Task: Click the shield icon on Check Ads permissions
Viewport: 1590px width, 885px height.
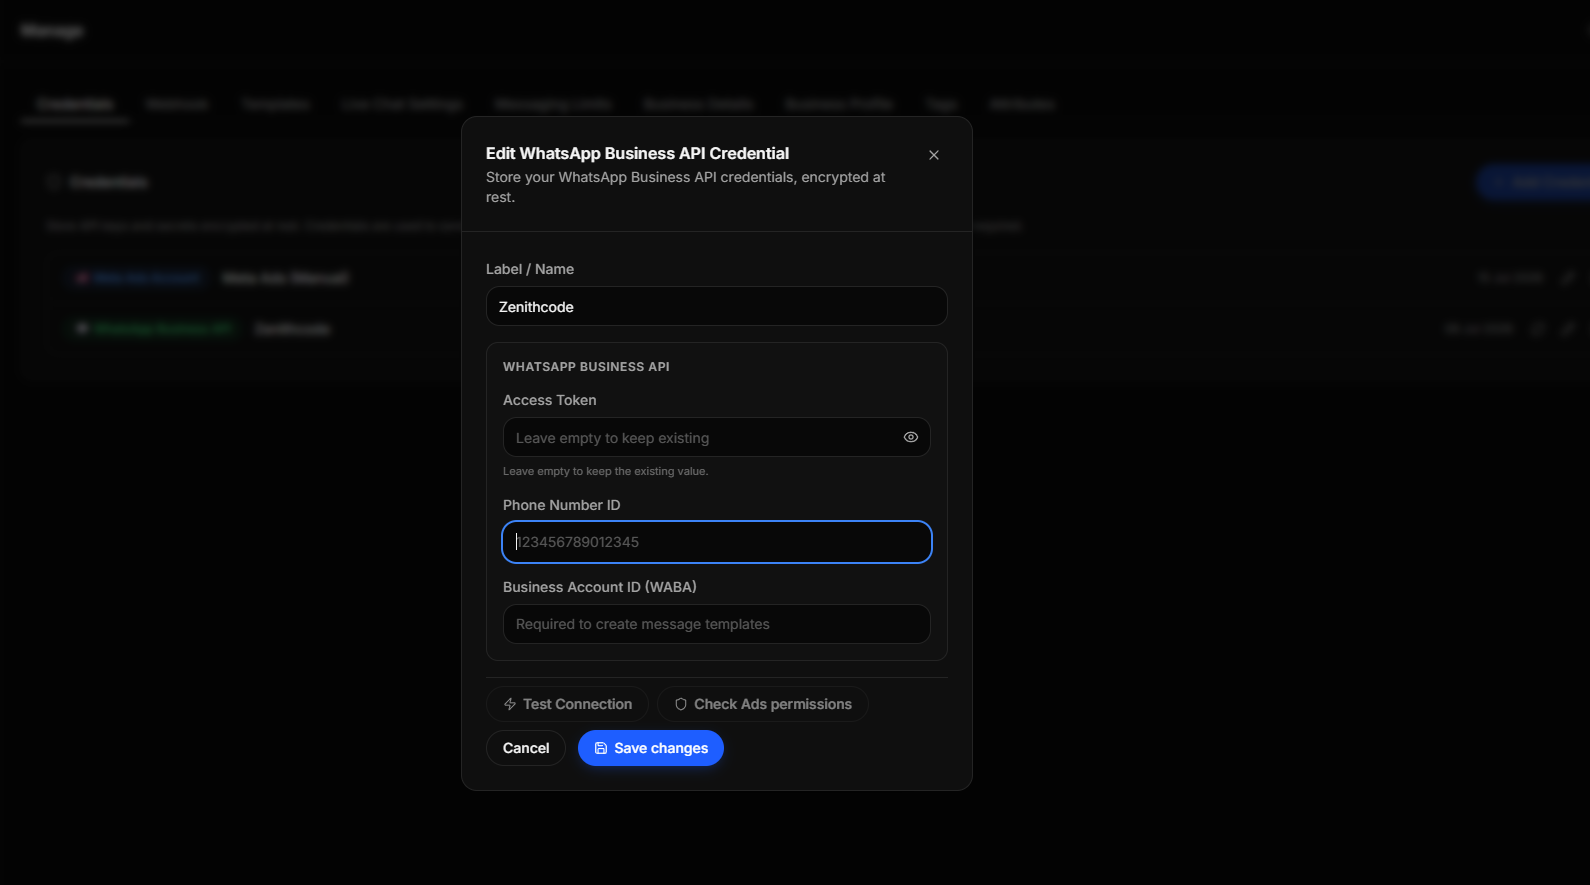Action: pyautogui.click(x=681, y=704)
